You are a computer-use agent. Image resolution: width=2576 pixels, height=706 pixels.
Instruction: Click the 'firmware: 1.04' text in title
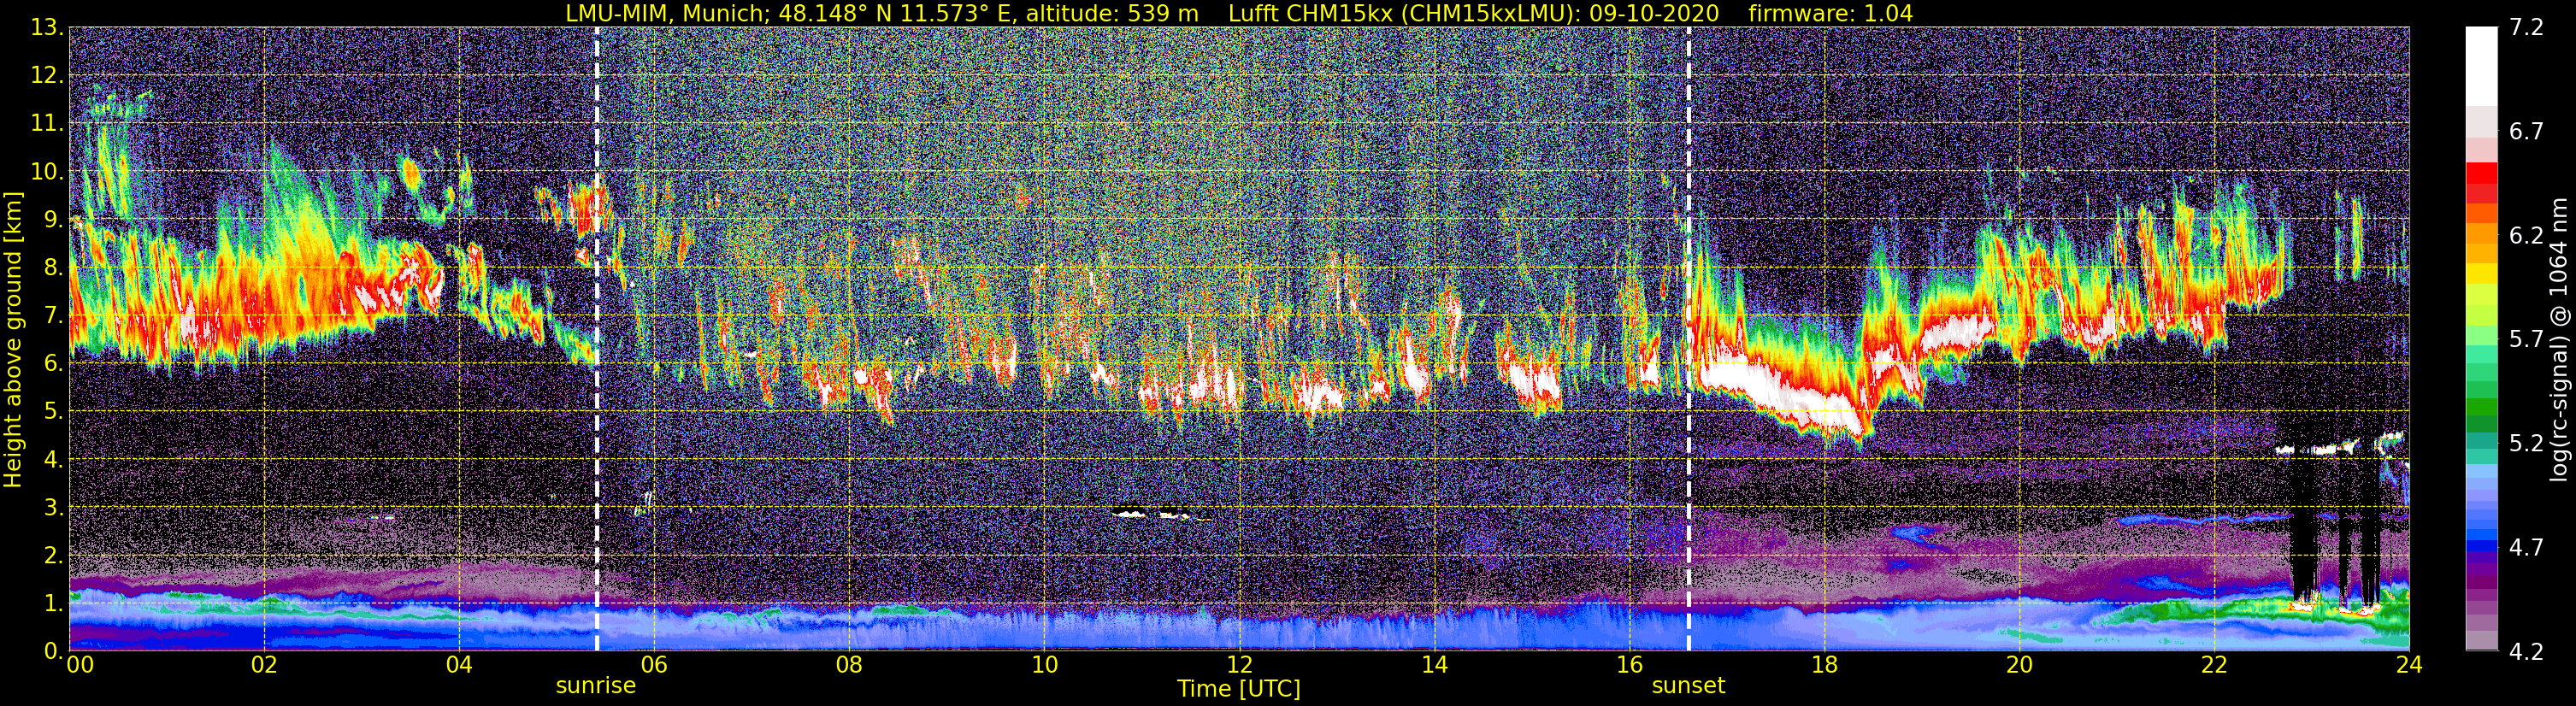[x=1830, y=13]
